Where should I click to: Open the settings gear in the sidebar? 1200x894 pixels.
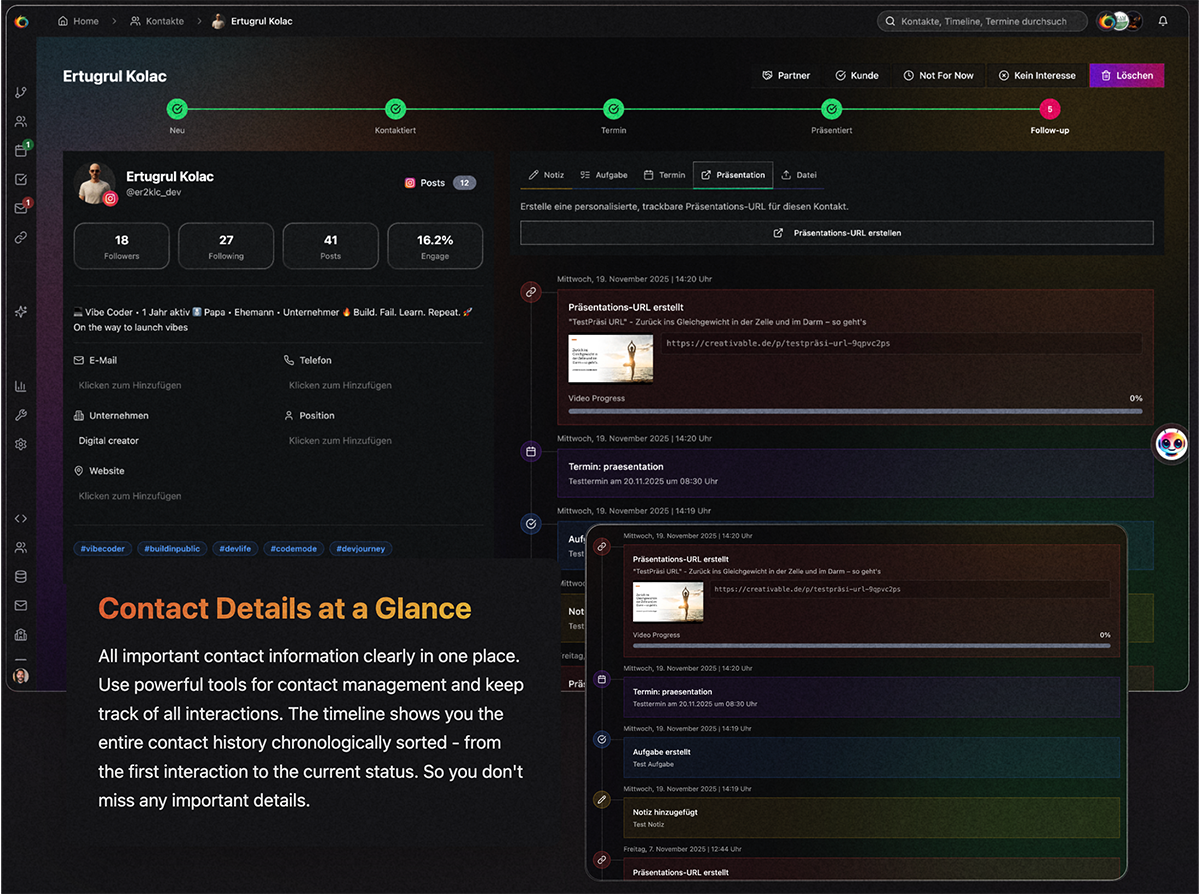click(20, 443)
